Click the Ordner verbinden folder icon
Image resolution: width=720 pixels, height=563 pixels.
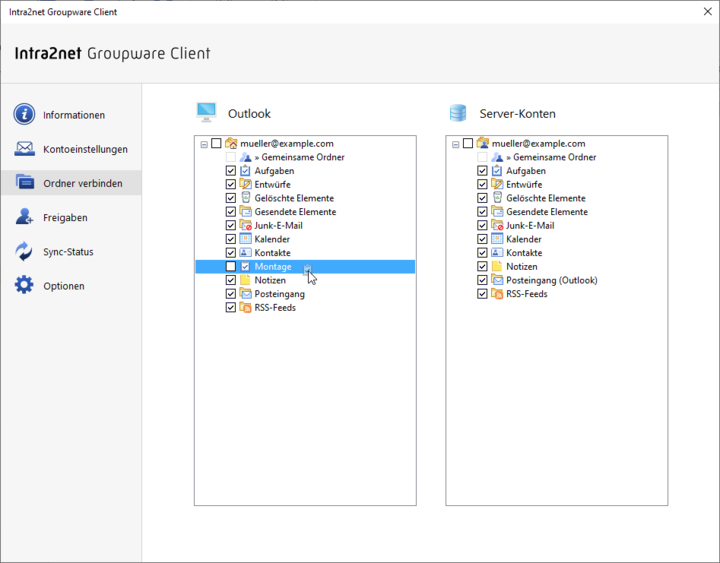(24, 182)
